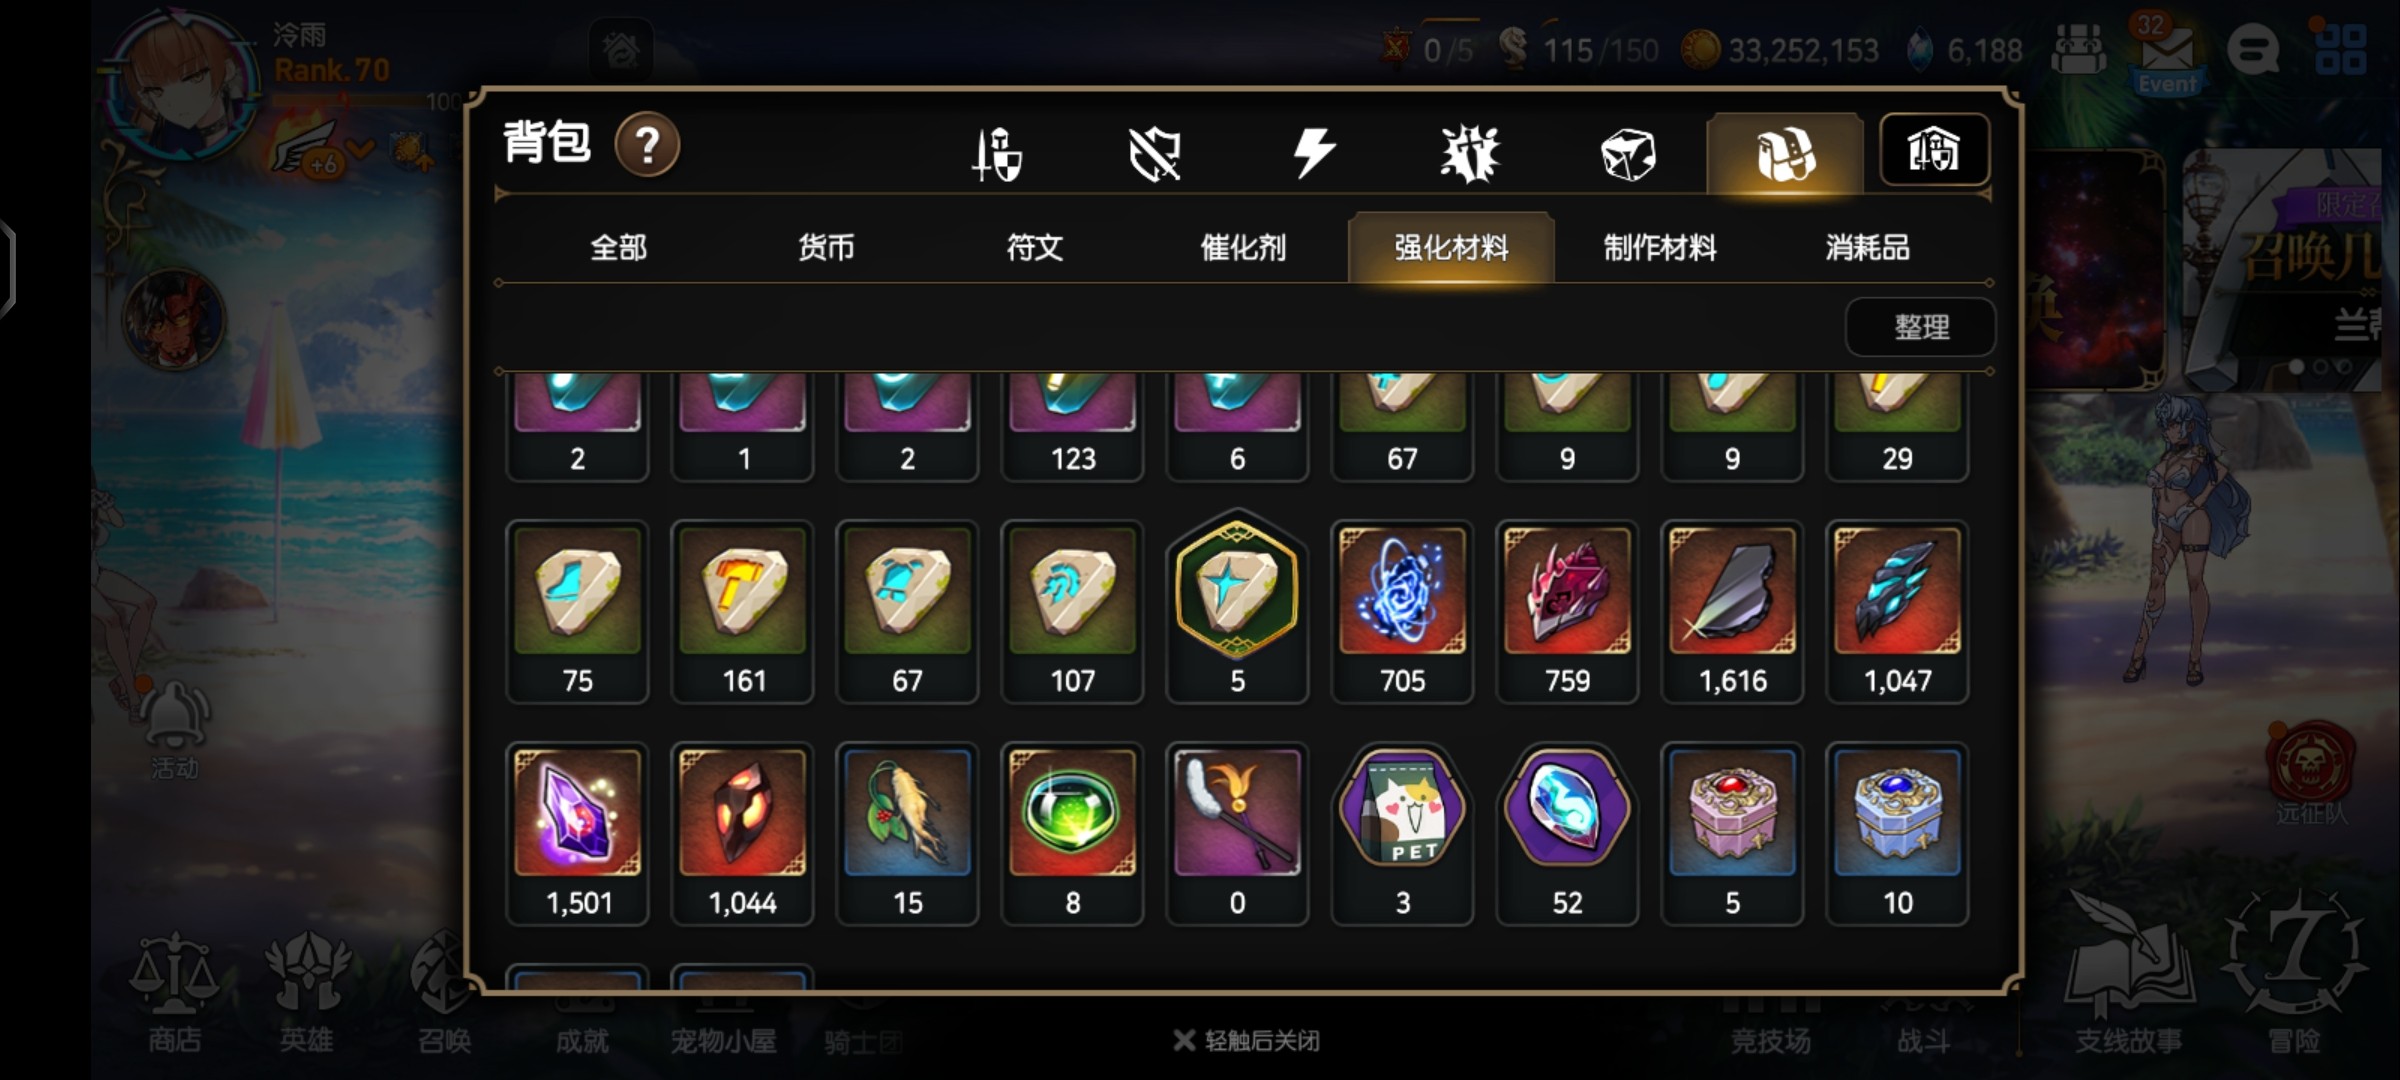Open the 消耗品 tab
The image size is (2400, 1080).
[x=1868, y=247]
